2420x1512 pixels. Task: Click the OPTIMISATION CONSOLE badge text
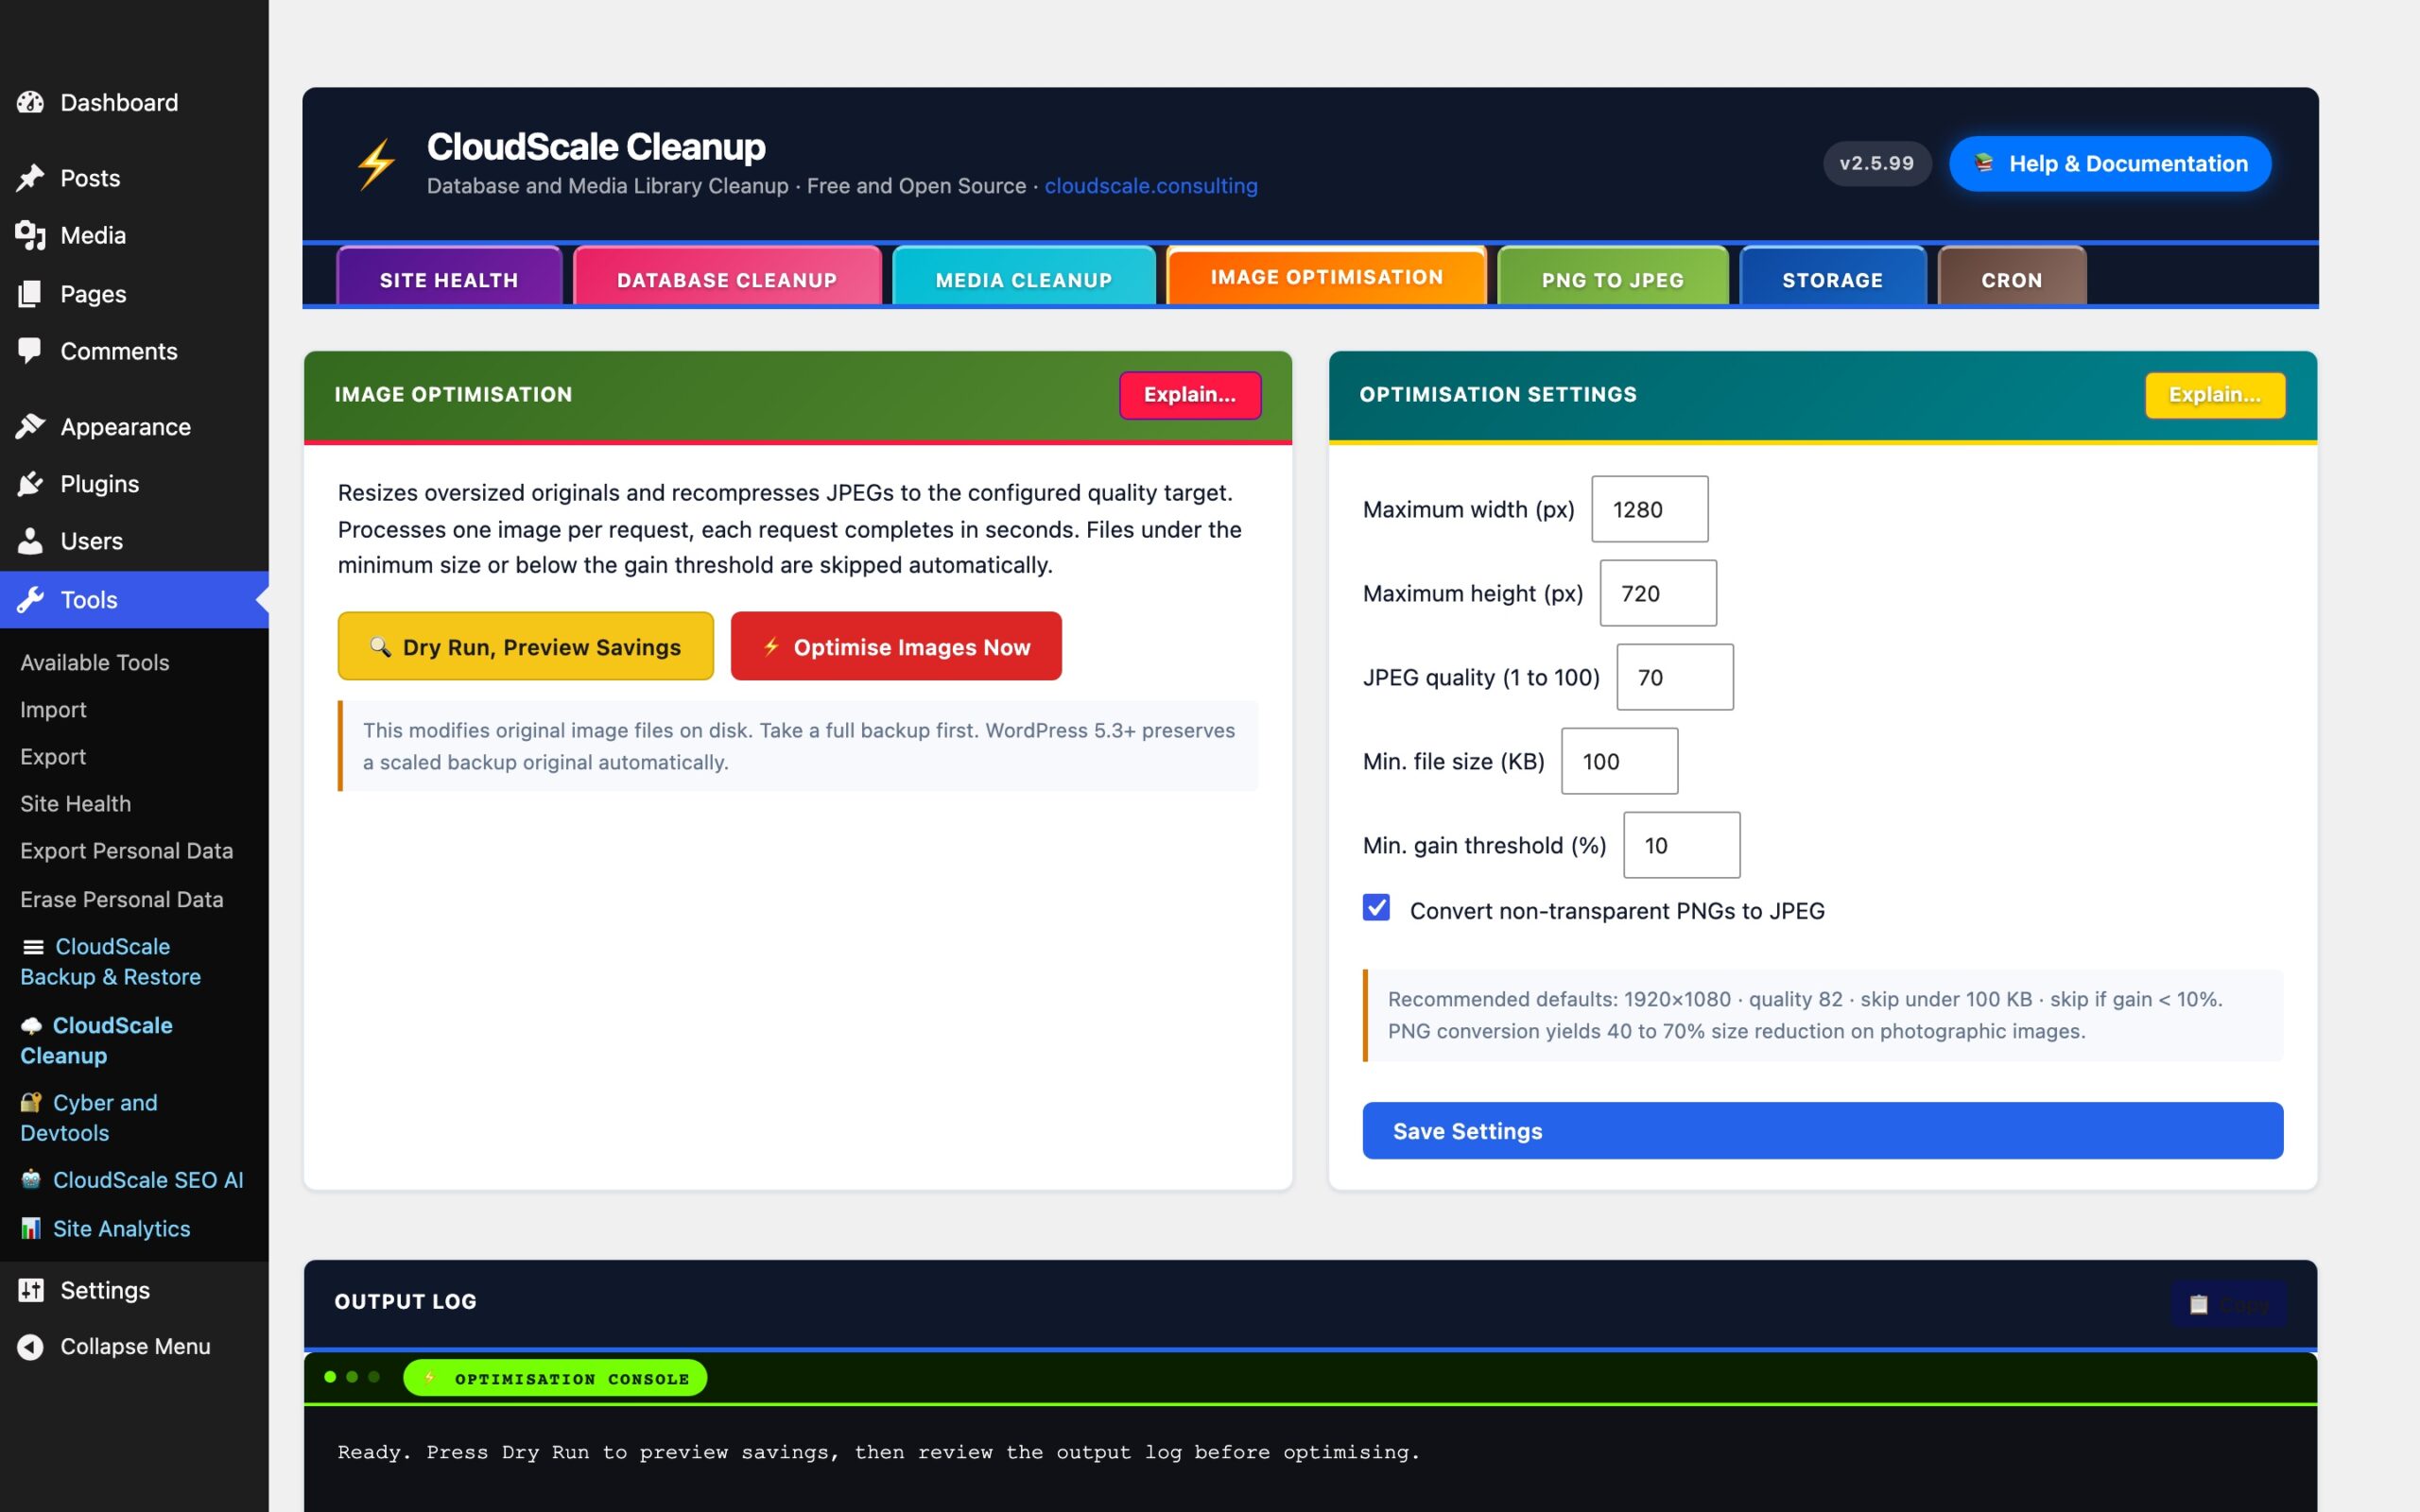pyautogui.click(x=572, y=1378)
